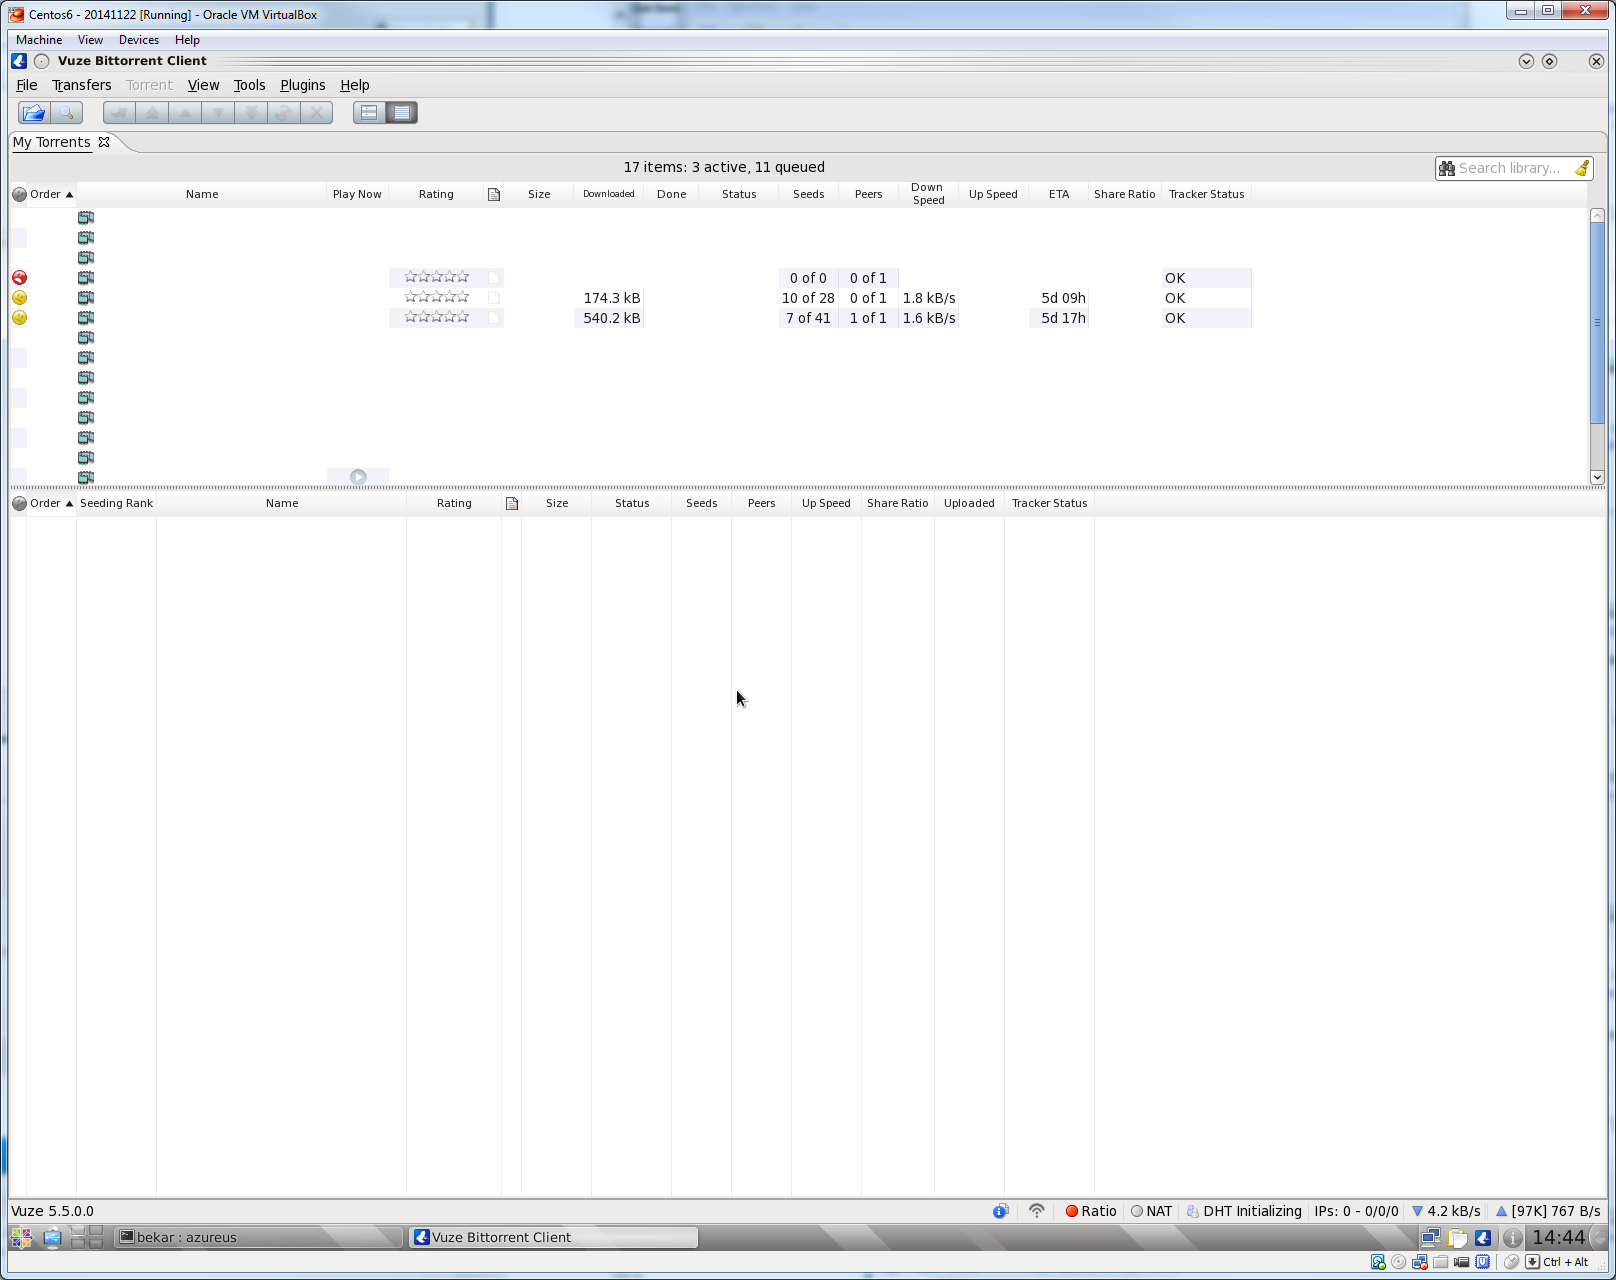Open the Vuze View menu
Image resolution: width=1616 pixels, height=1280 pixels.
(x=203, y=85)
